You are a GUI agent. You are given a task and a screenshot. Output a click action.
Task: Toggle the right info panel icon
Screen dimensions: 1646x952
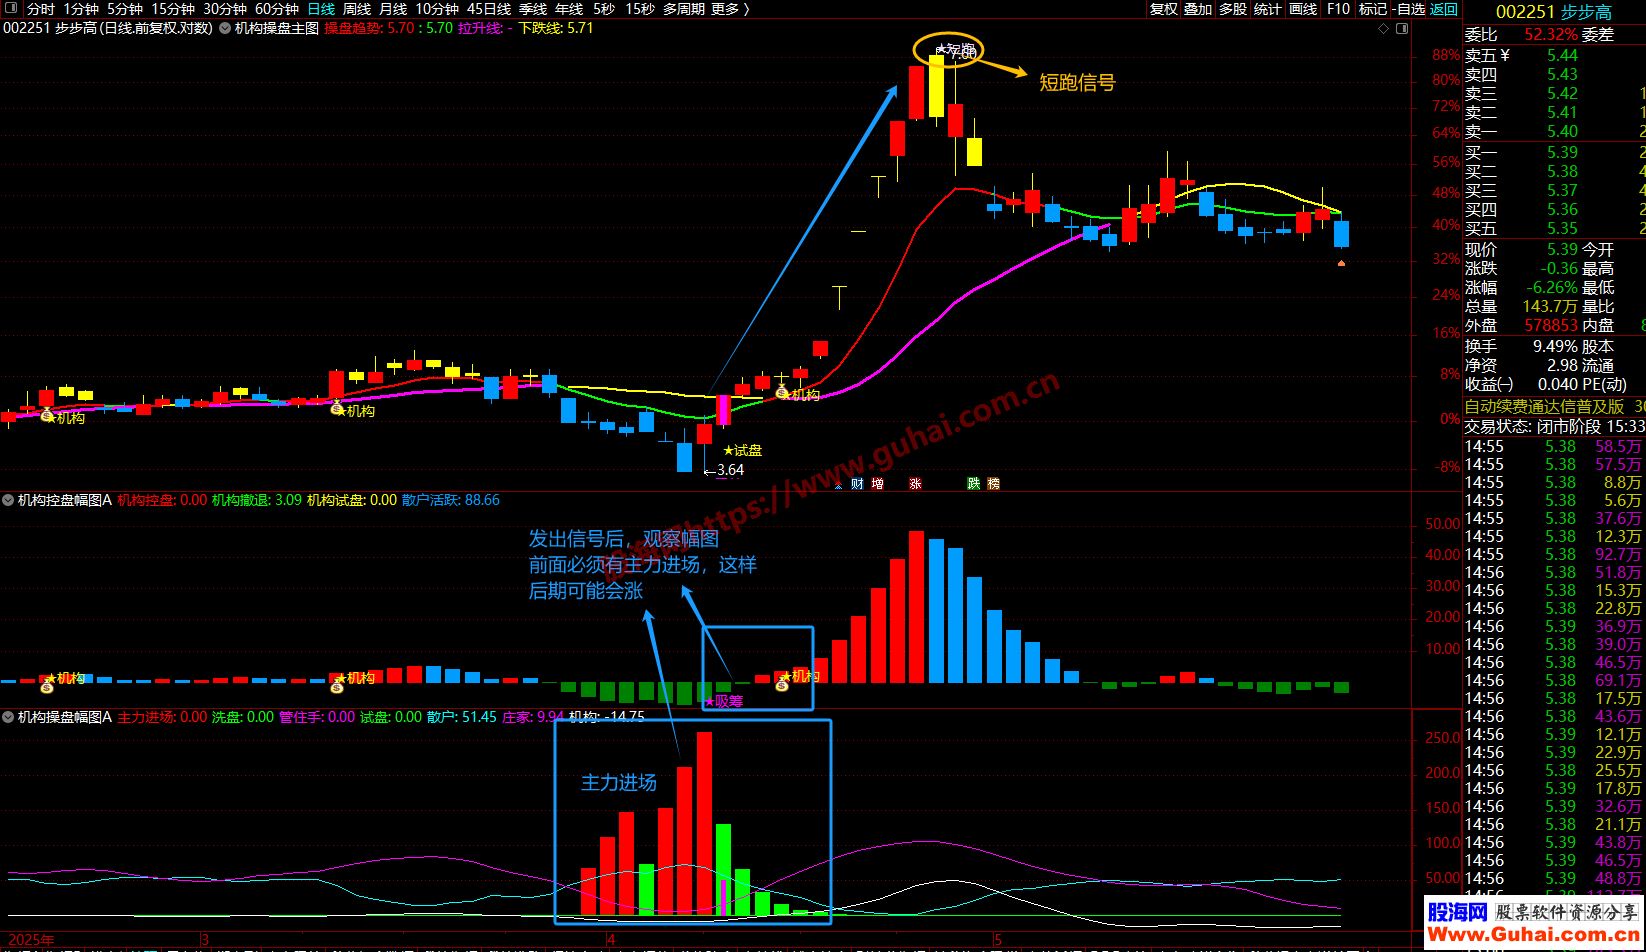tap(1401, 28)
